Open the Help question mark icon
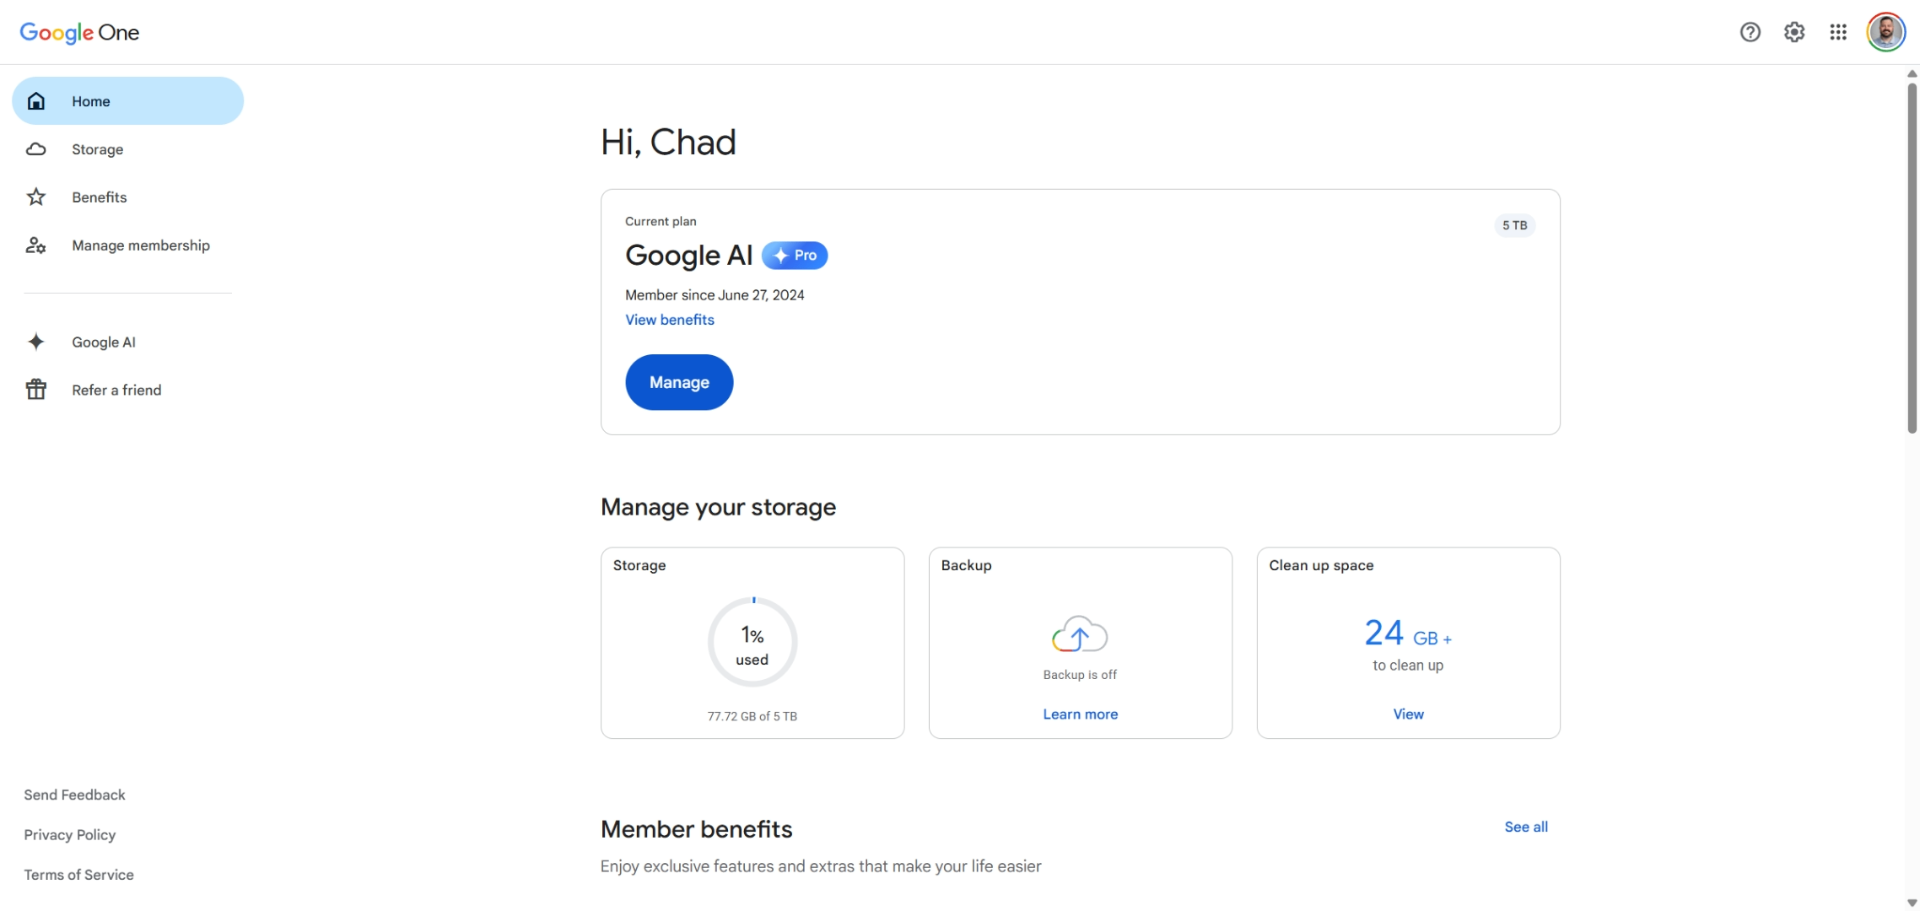The width and height of the screenshot is (1920, 911). point(1750,32)
